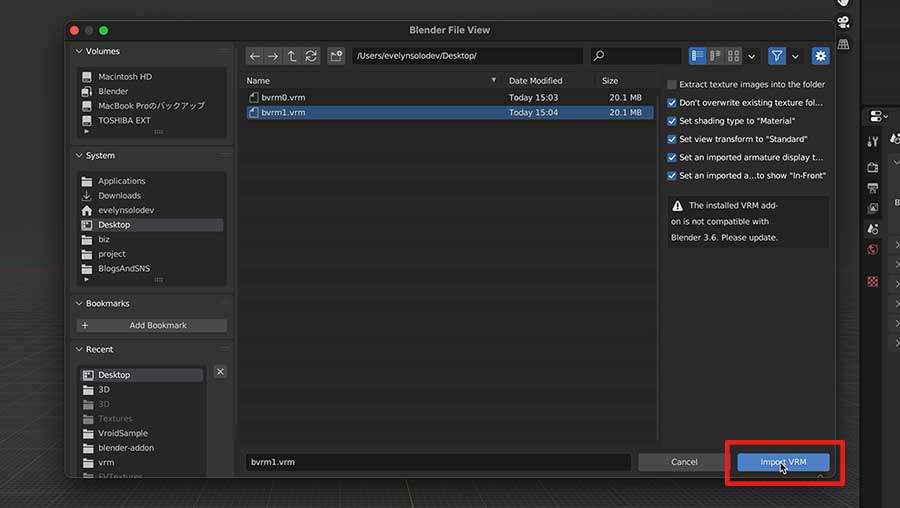Image resolution: width=900 pixels, height=508 pixels.
Task: Toggle Set an imported armature display checkbox
Action: coord(672,157)
